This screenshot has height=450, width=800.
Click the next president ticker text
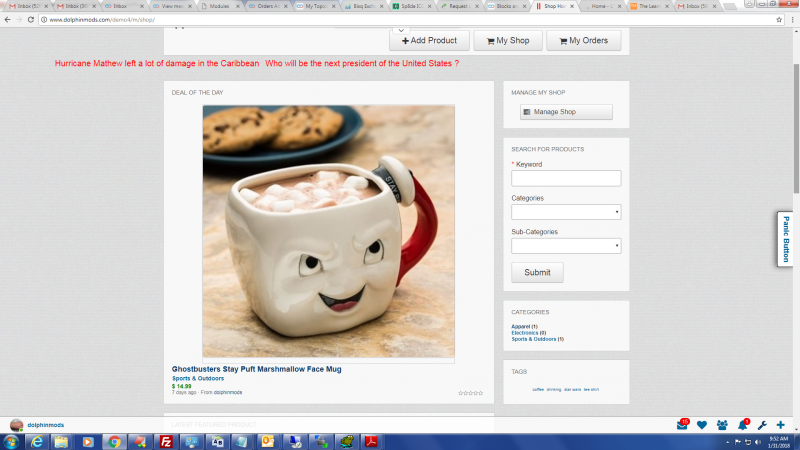[362, 63]
